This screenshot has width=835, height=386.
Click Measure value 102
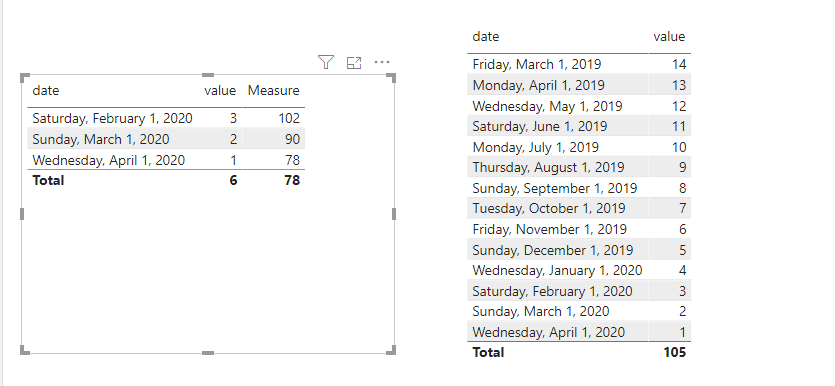pyautogui.click(x=290, y=118)
